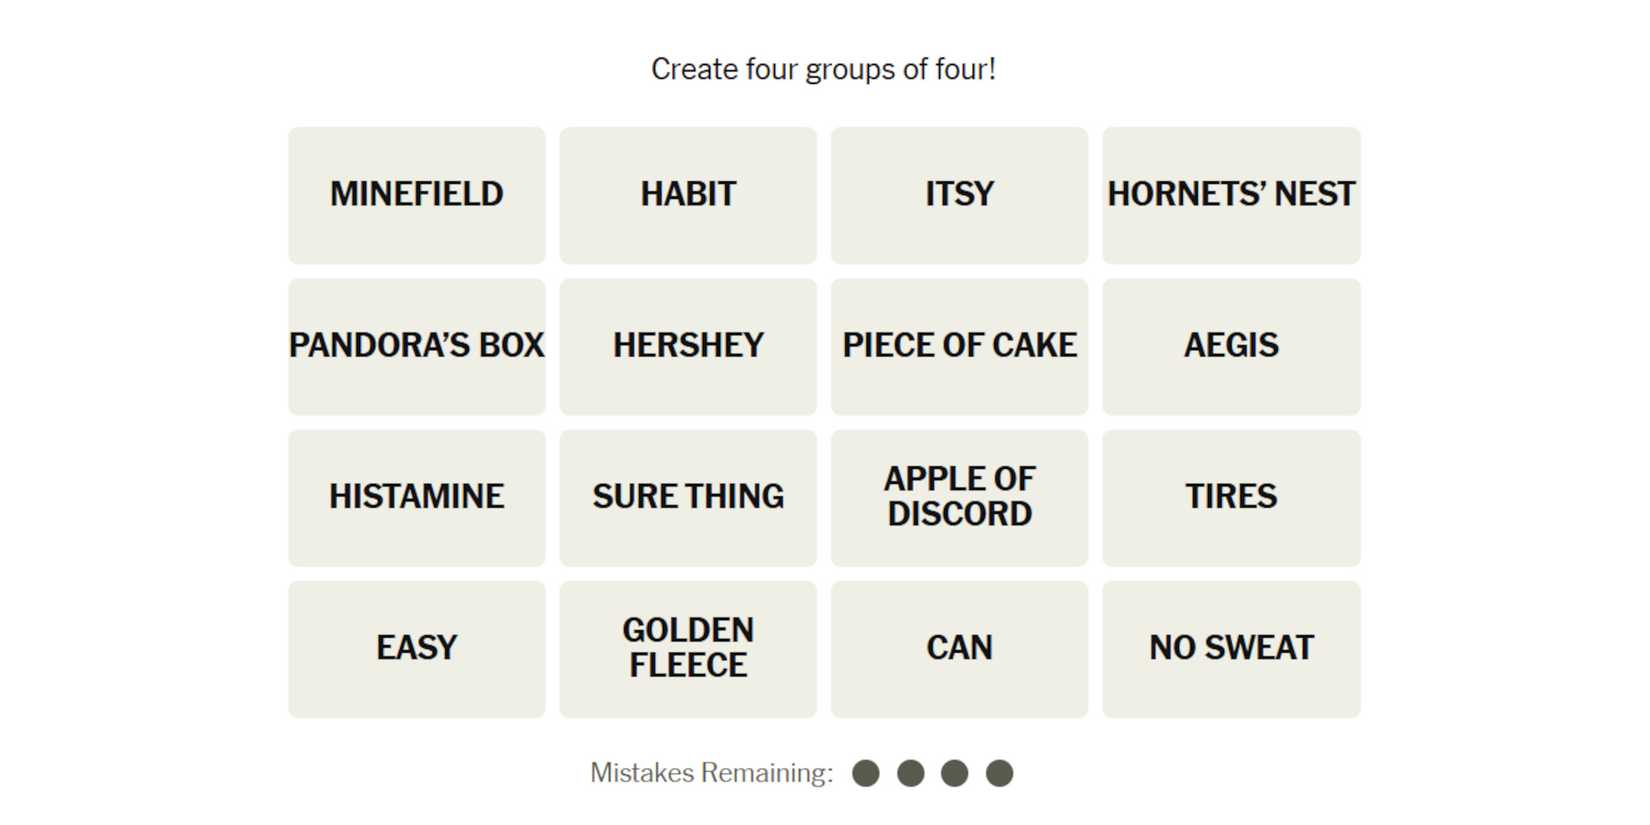Click the 'Create four groups of four!' heading
Image resolution: width=1650 pixels, height=825 pixels.
(x=823, y=69)
